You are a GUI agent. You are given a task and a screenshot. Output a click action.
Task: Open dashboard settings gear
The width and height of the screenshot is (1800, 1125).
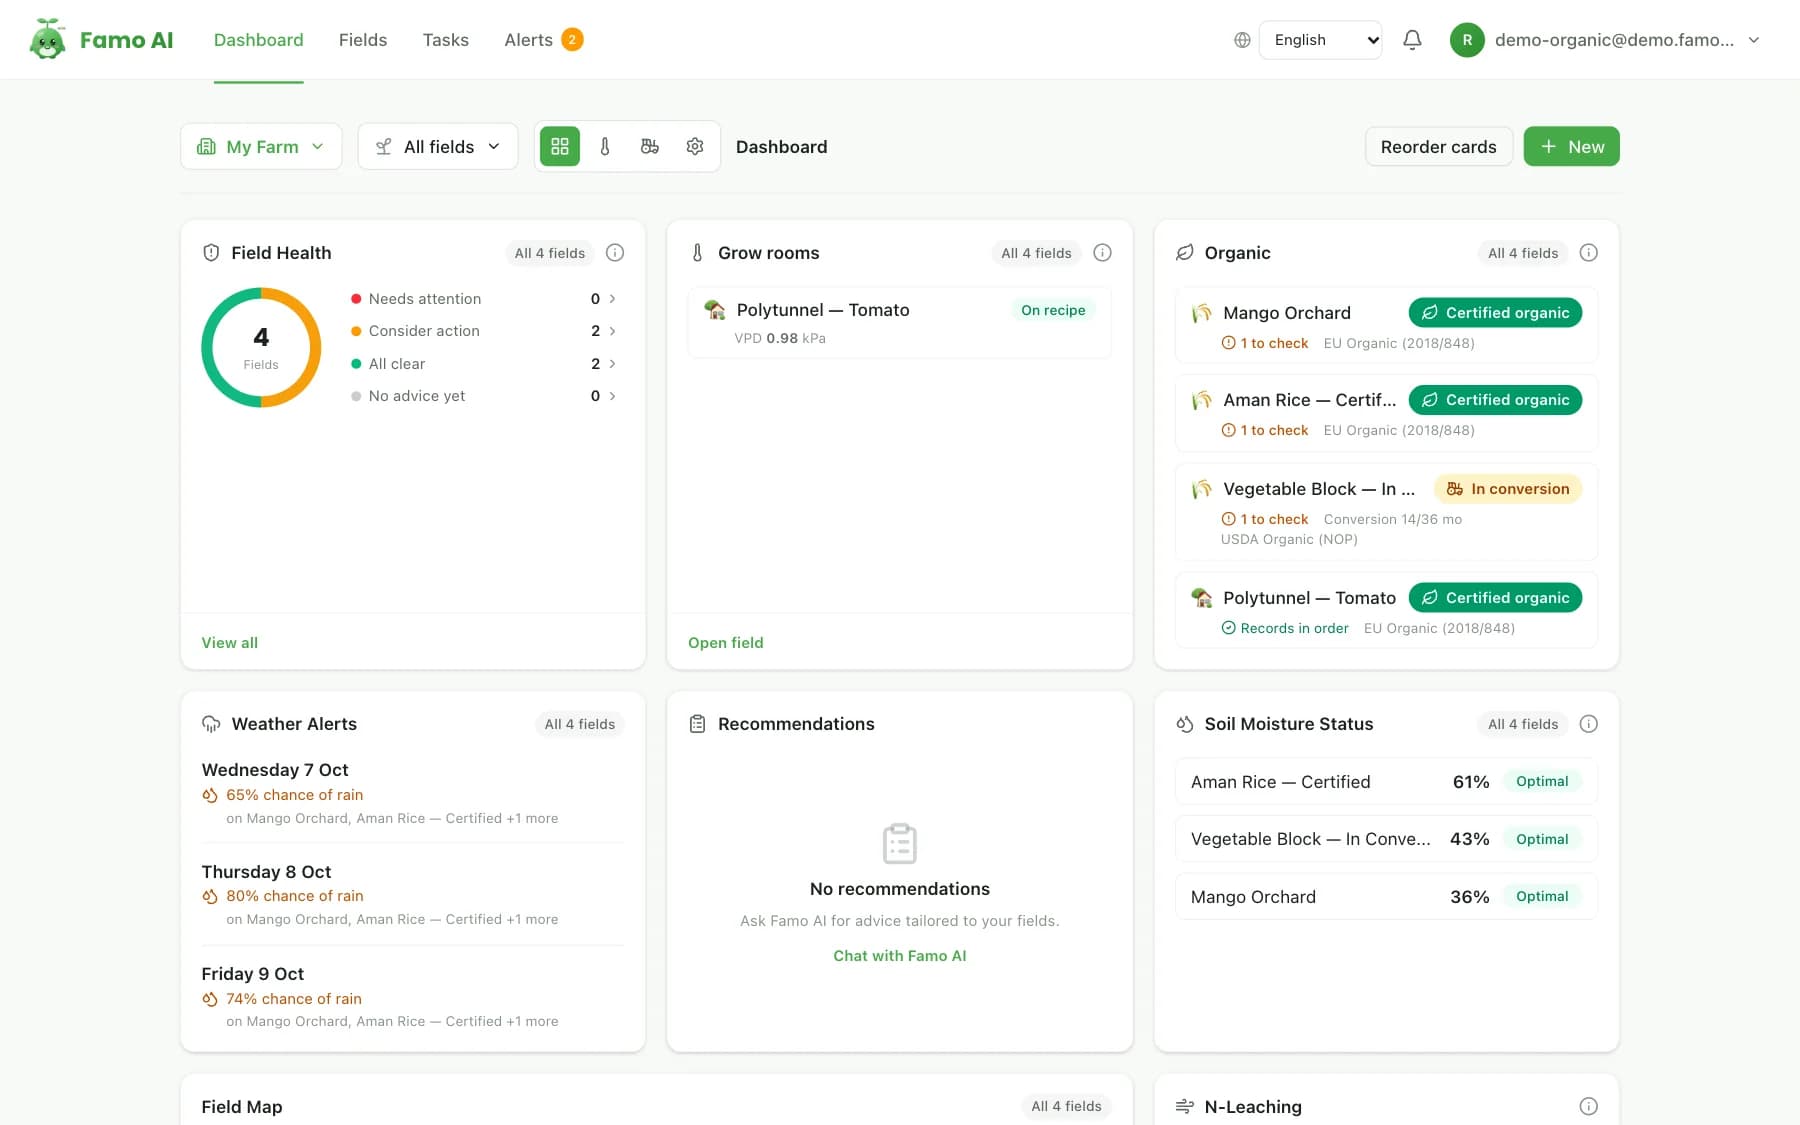click(x=695, y=146)
